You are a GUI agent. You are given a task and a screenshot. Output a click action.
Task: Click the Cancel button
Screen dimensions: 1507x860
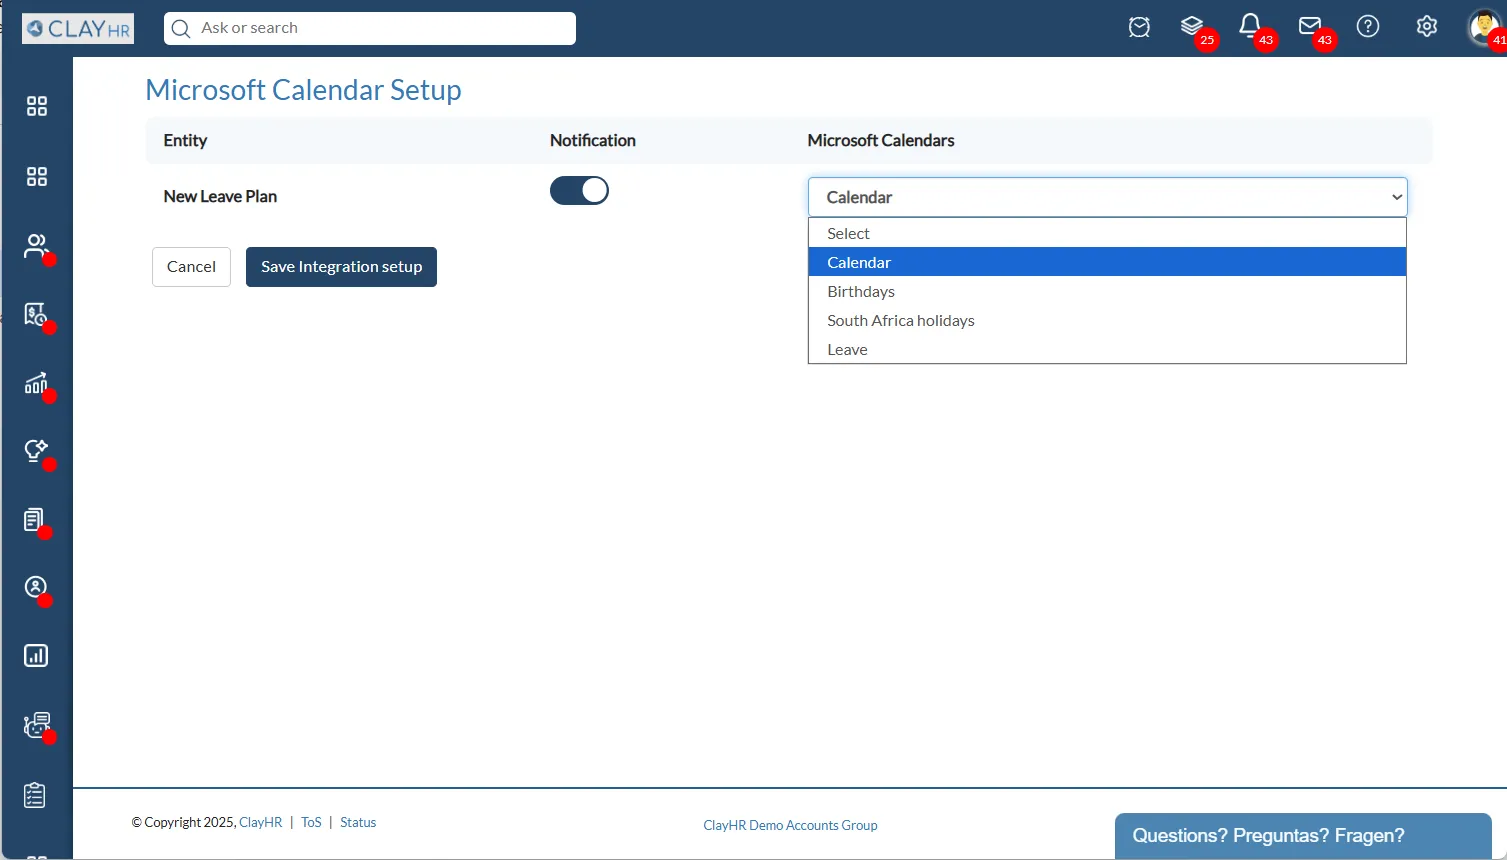tap(191, 267)
